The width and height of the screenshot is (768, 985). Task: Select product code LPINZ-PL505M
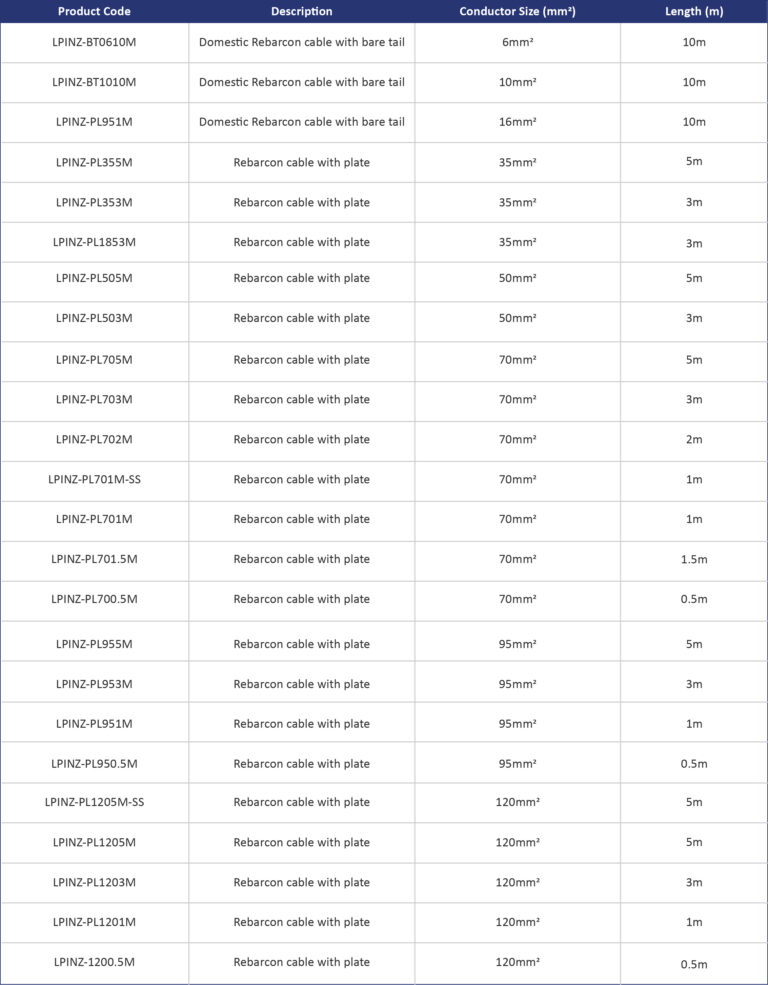point(94,278)
